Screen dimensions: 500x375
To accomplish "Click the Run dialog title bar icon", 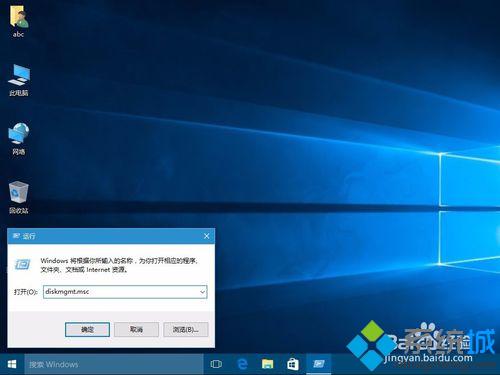I will [16, 236].
